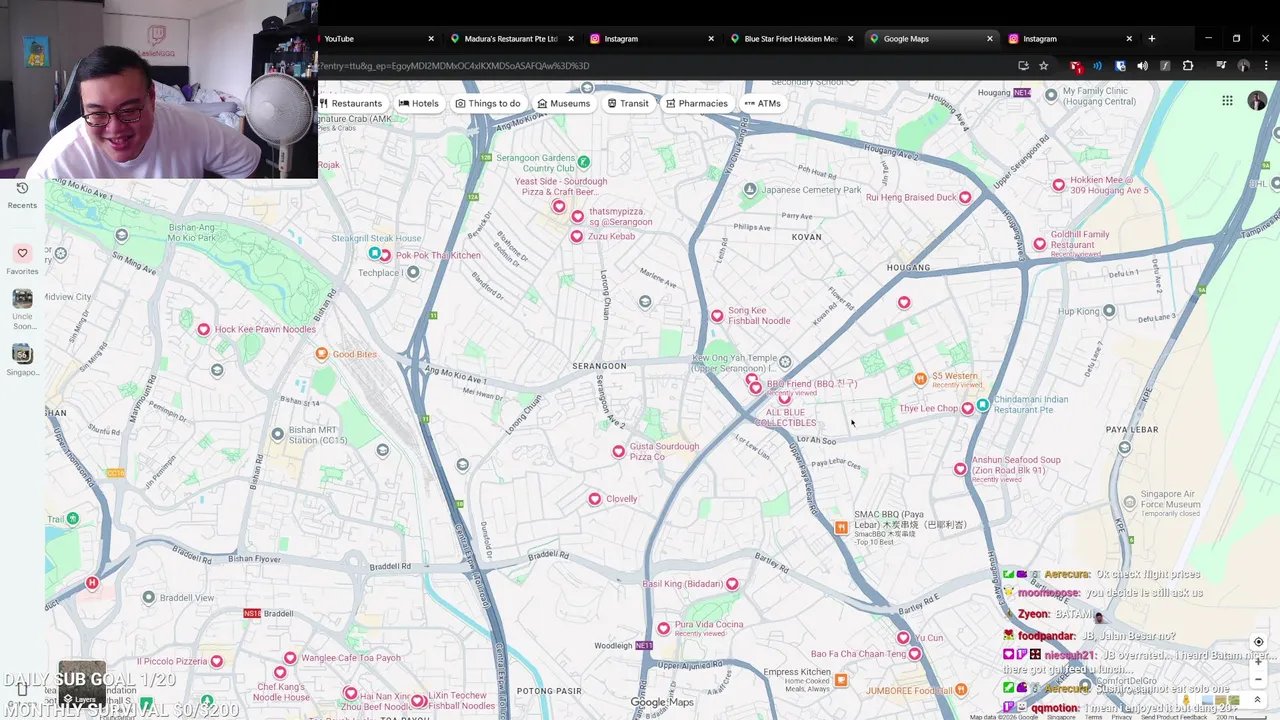Image resolution: width=1280 pixels, height=720 pixels.
Task: Click the Good Bites orange pin
Action: [321, 353]
